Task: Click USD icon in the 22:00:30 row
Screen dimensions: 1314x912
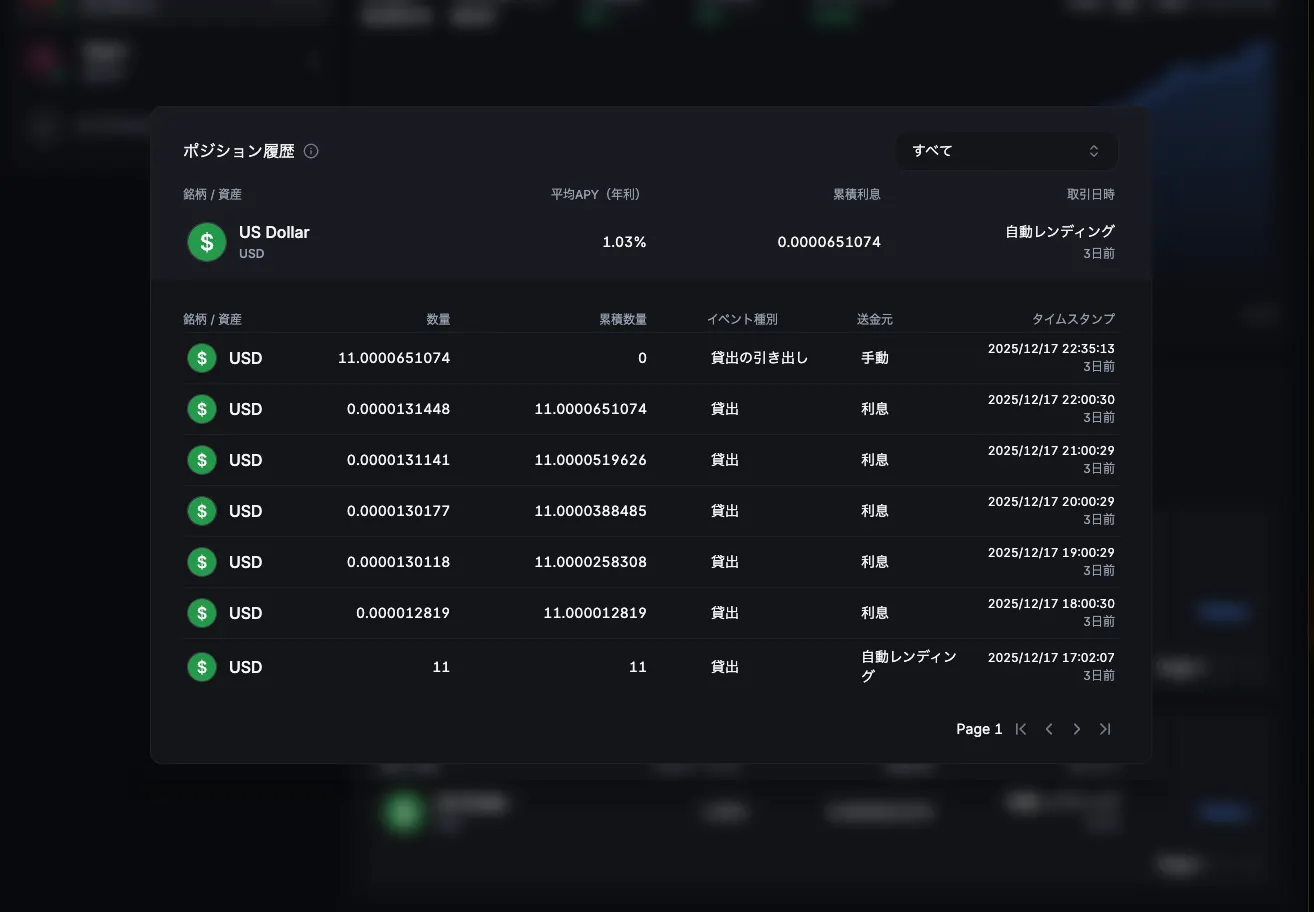Action: (202, 409)
